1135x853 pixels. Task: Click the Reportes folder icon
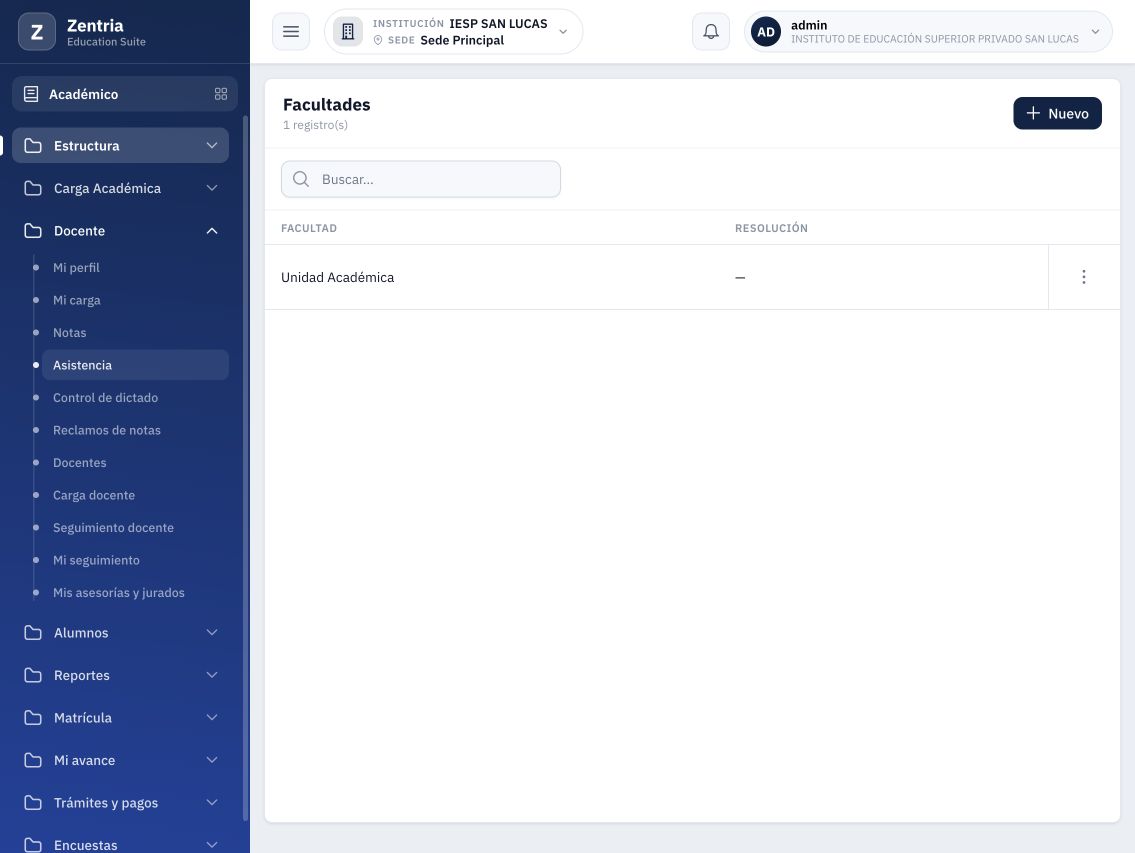point(33,676)
